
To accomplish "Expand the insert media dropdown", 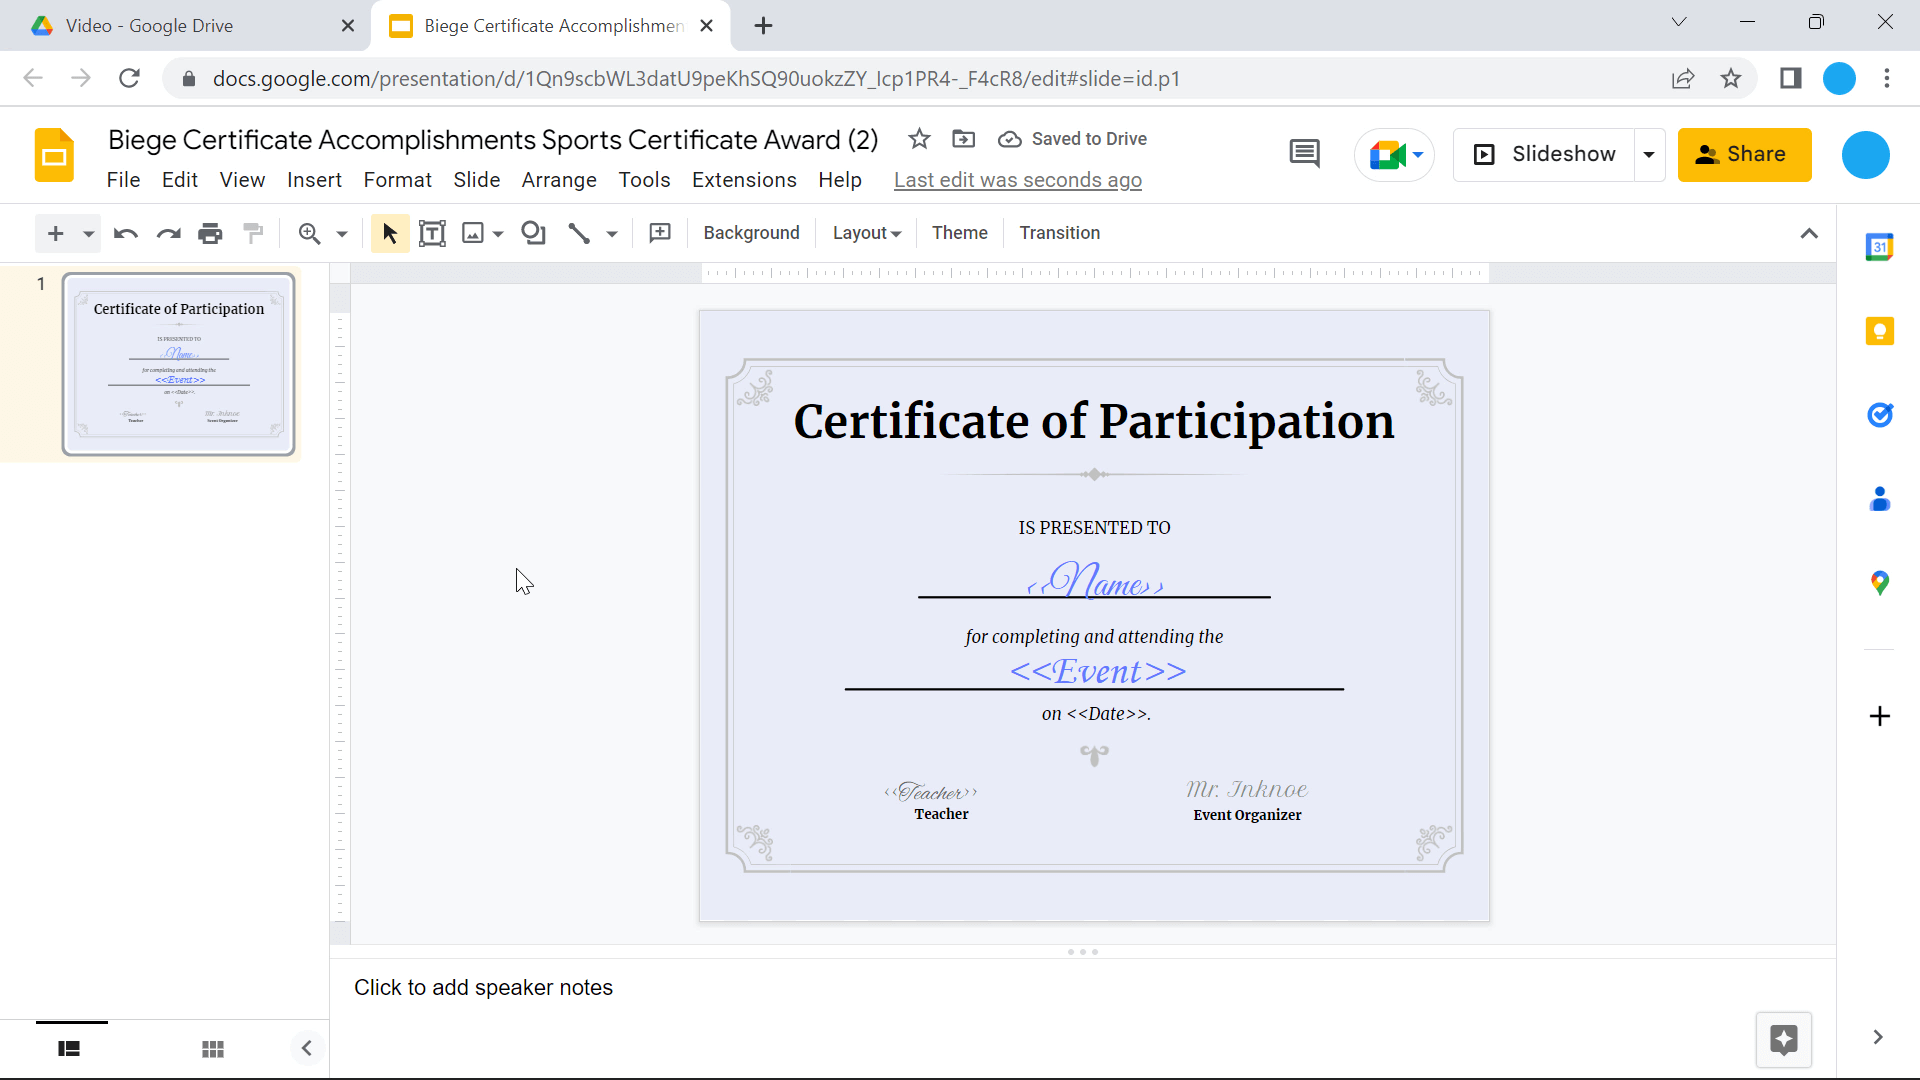I will [x=497, y=233].
